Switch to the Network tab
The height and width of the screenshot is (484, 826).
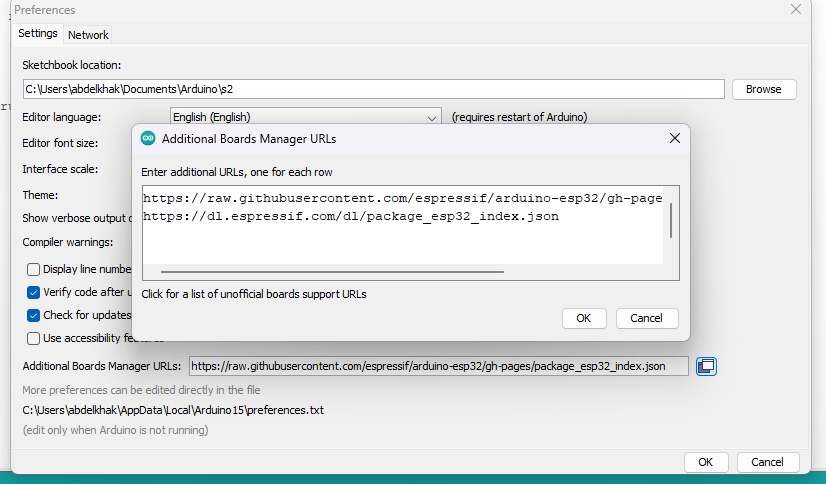[x=88, y=35]
